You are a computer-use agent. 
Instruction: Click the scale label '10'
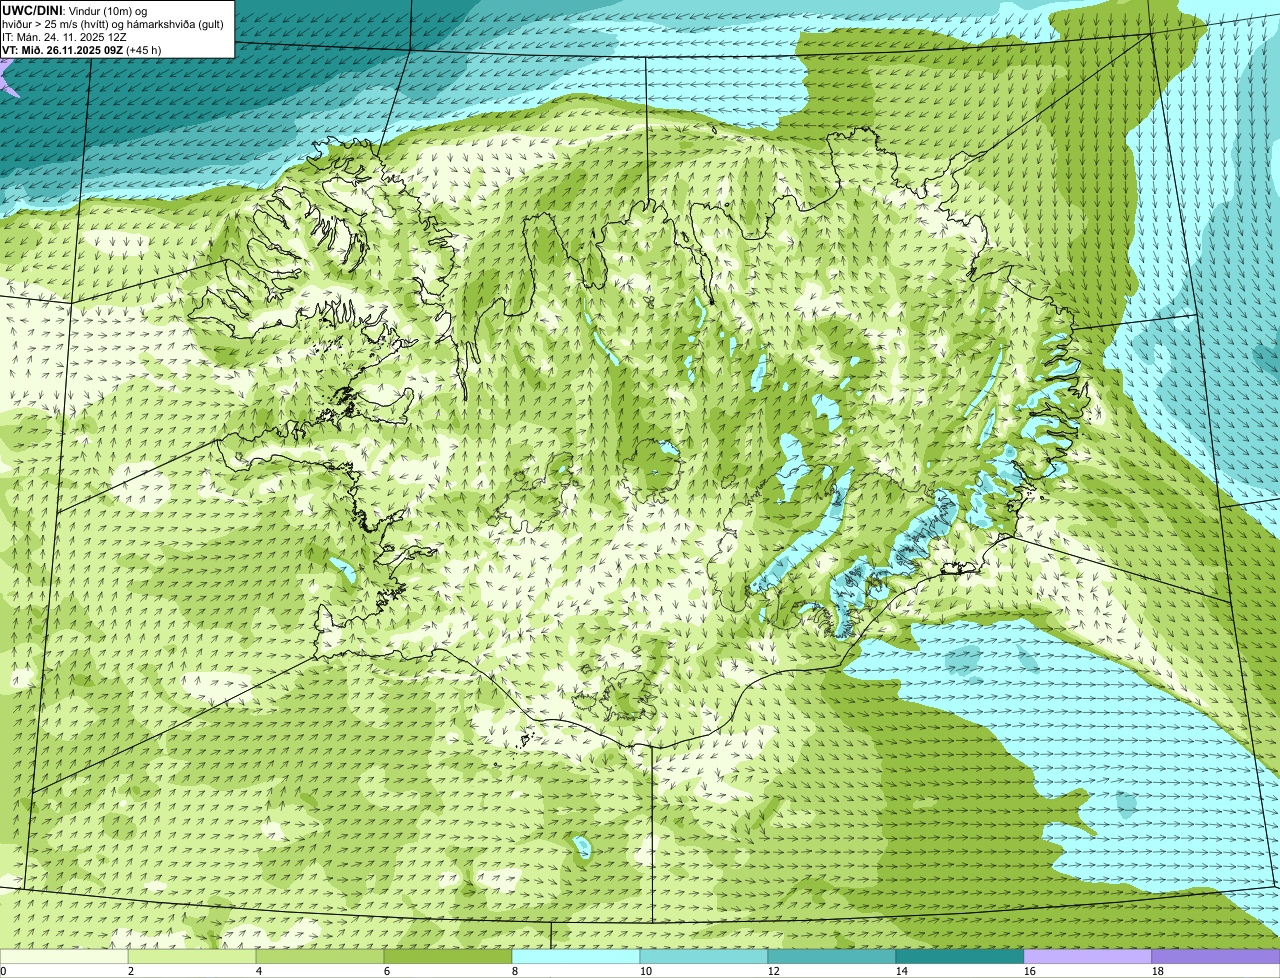click(646, 971)
